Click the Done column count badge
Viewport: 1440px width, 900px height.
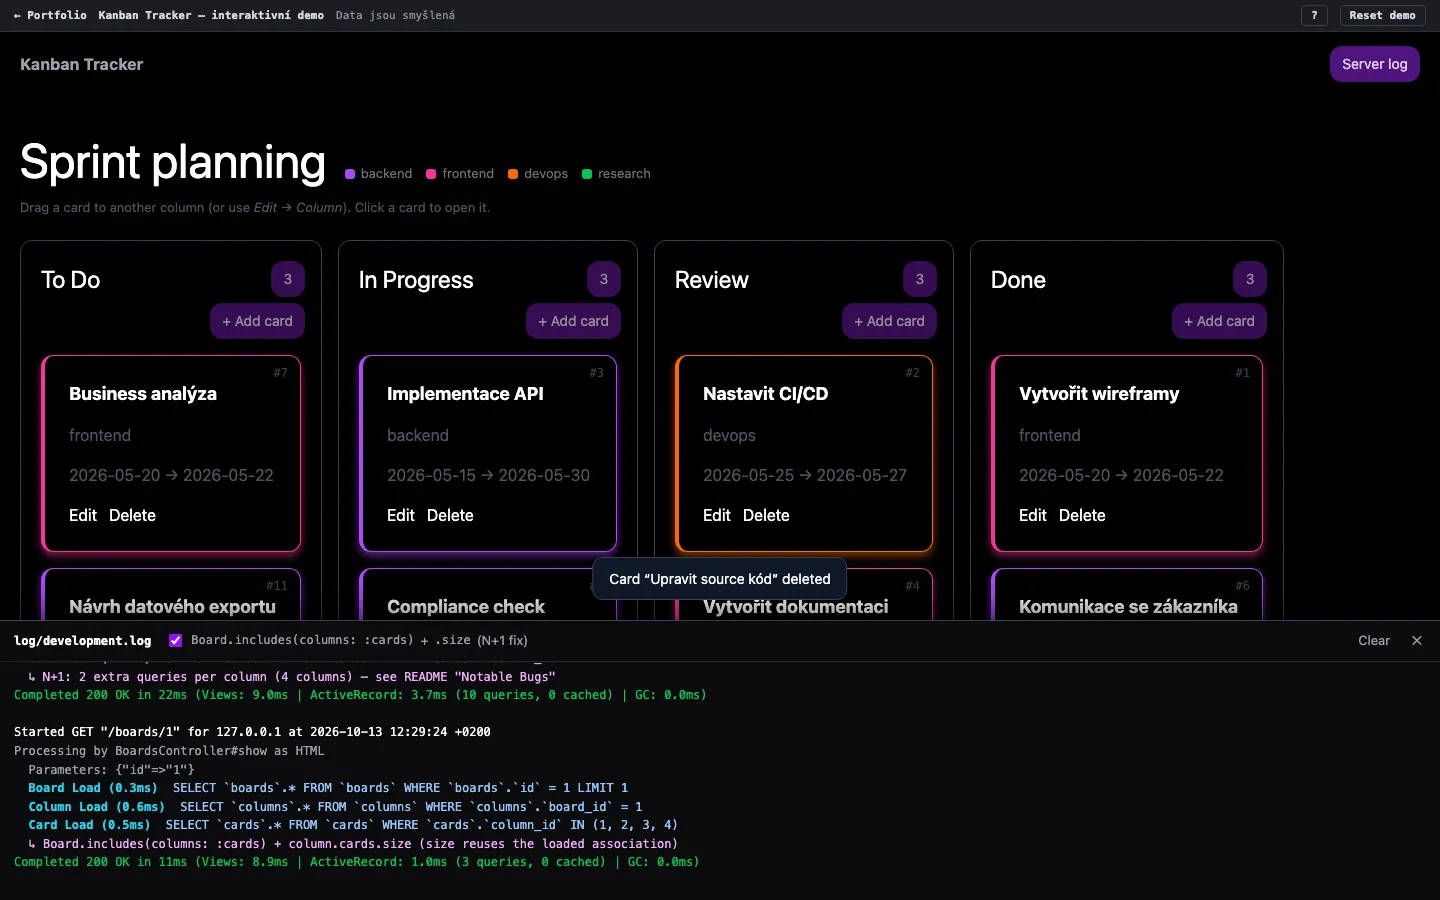click(1250, 279)
